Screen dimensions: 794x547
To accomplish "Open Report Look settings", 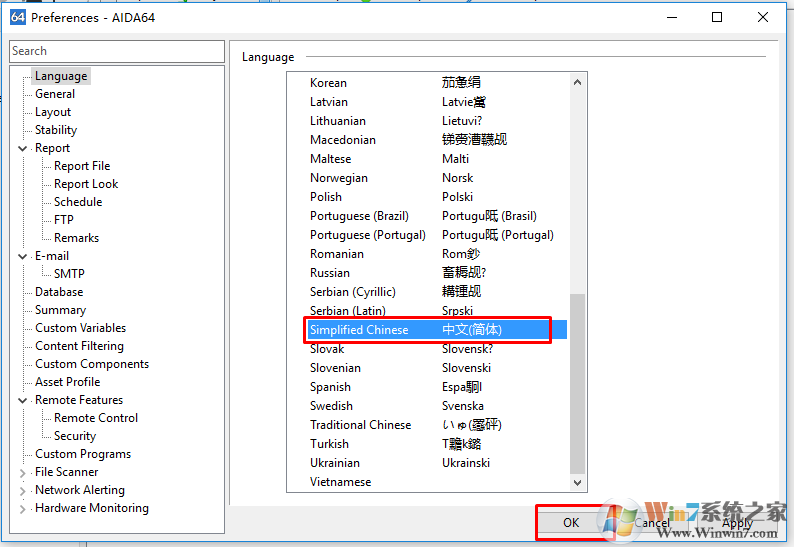I will [x=86, y=184].
